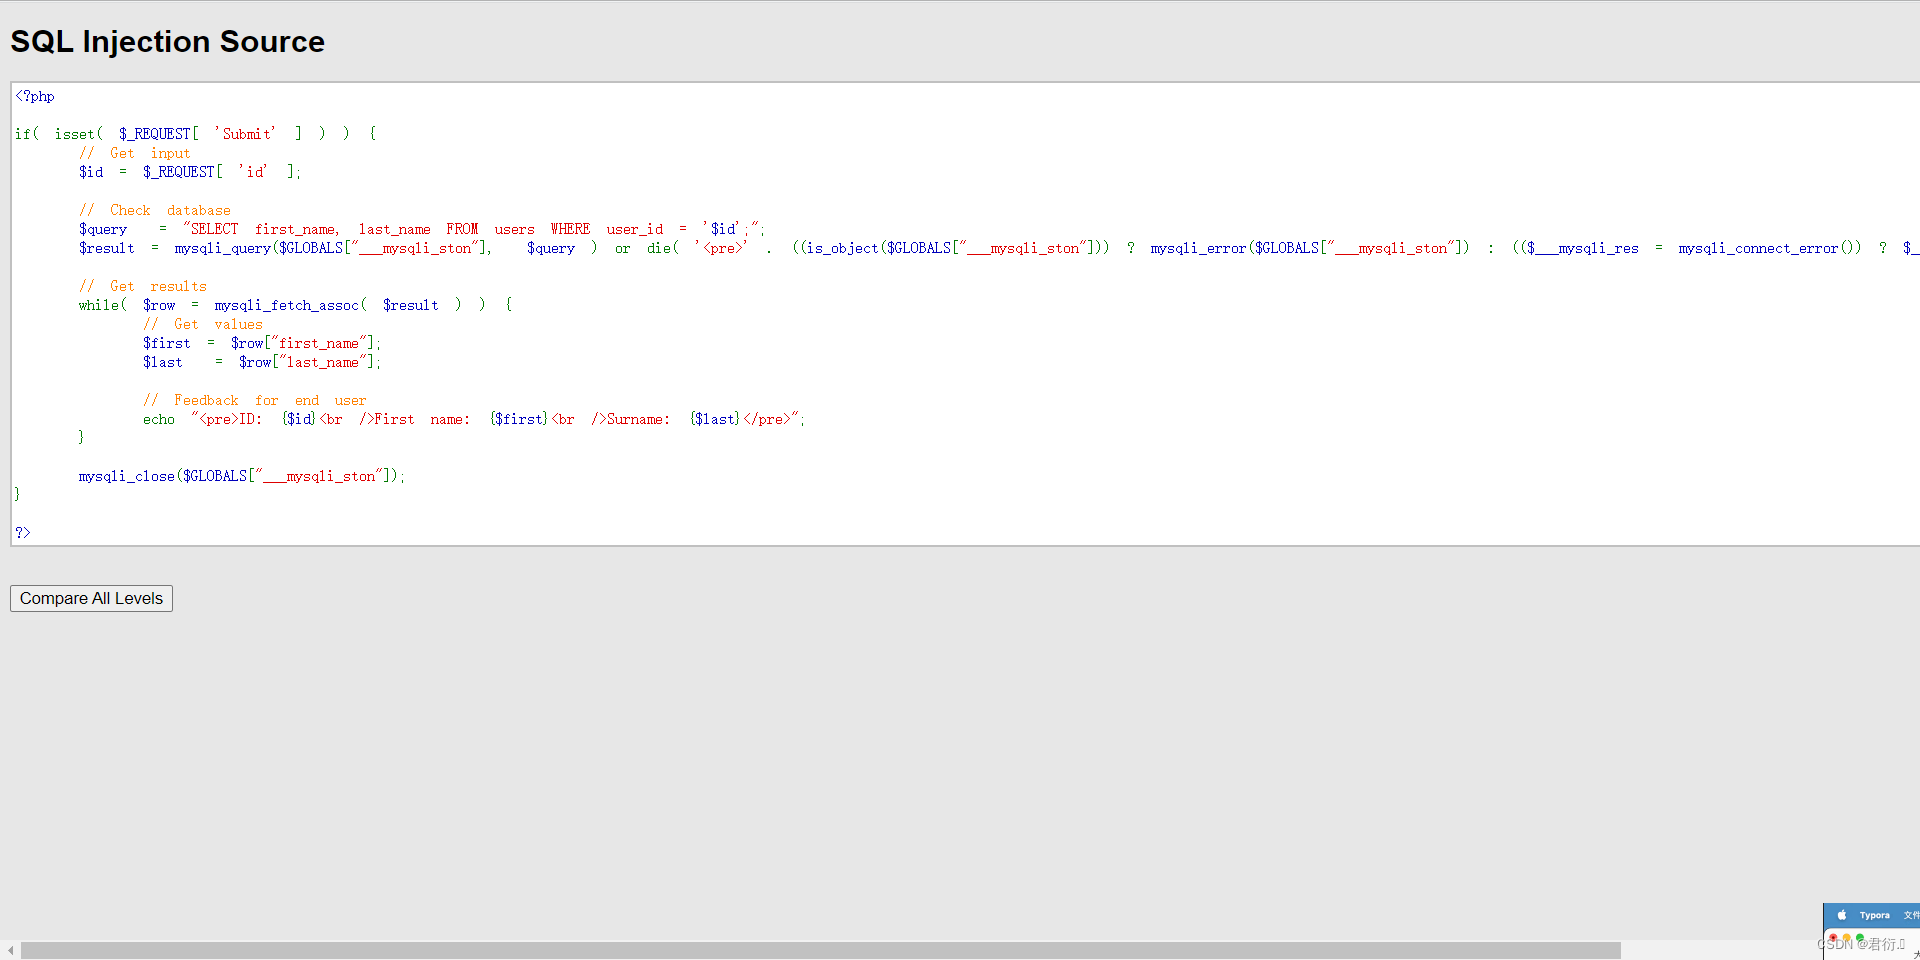This screenshot has height=960, width=1920.
Task: Click the '// Get input' comment
Action: [135, 153]
